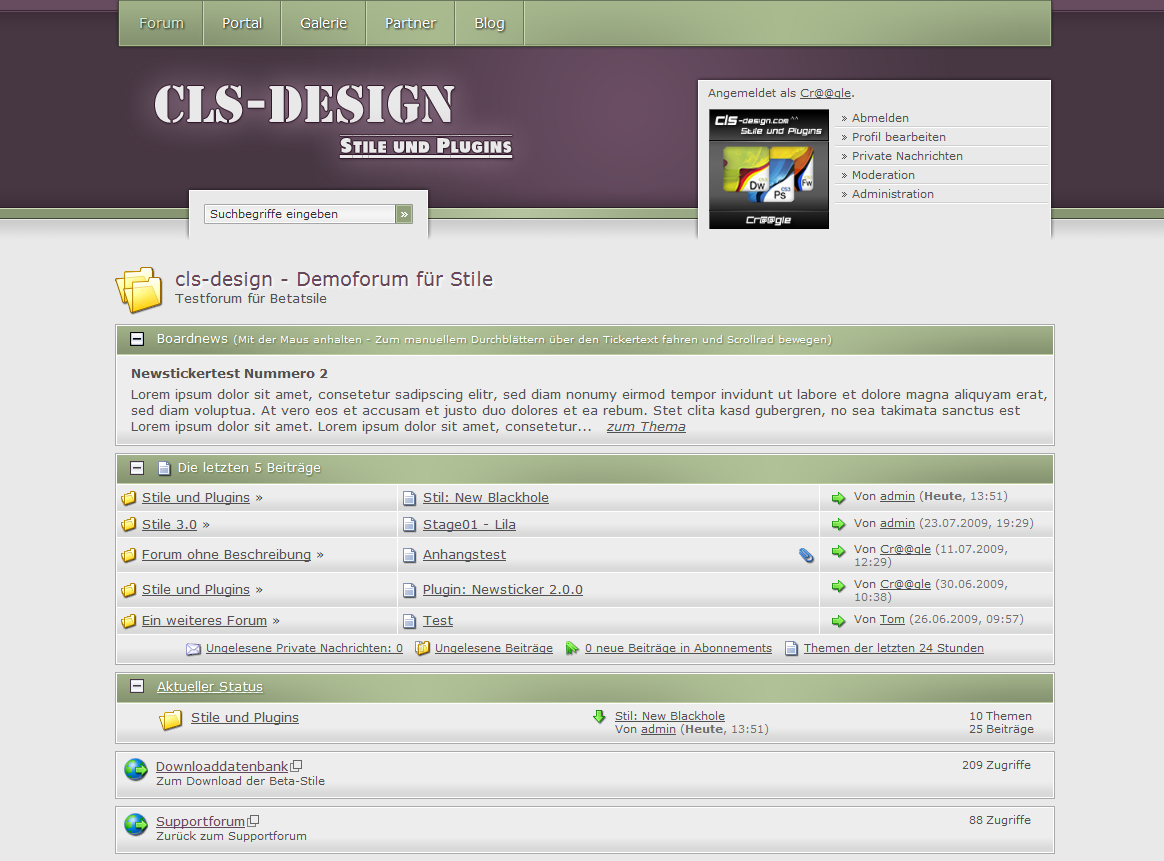This screenshot has width=1164, height=861.
Task: Collapse the Aktueller Status category
Action: [137, 687]
